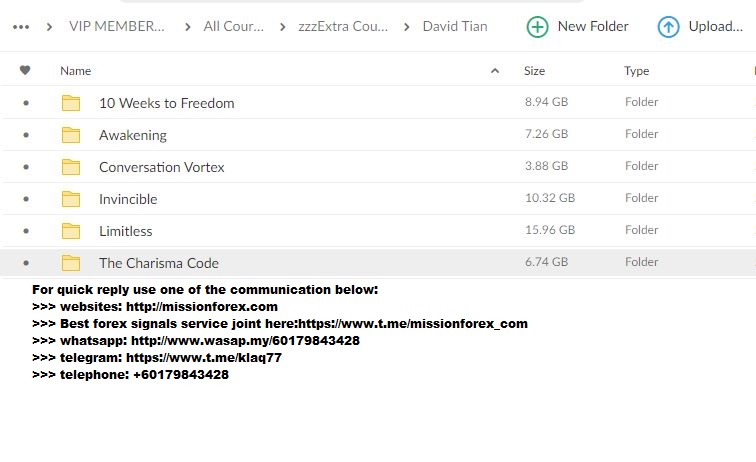Click the 10 Weeks to Freedom folder icon
756x462 pixels.
pyautogui.click(x=71, y=103)
